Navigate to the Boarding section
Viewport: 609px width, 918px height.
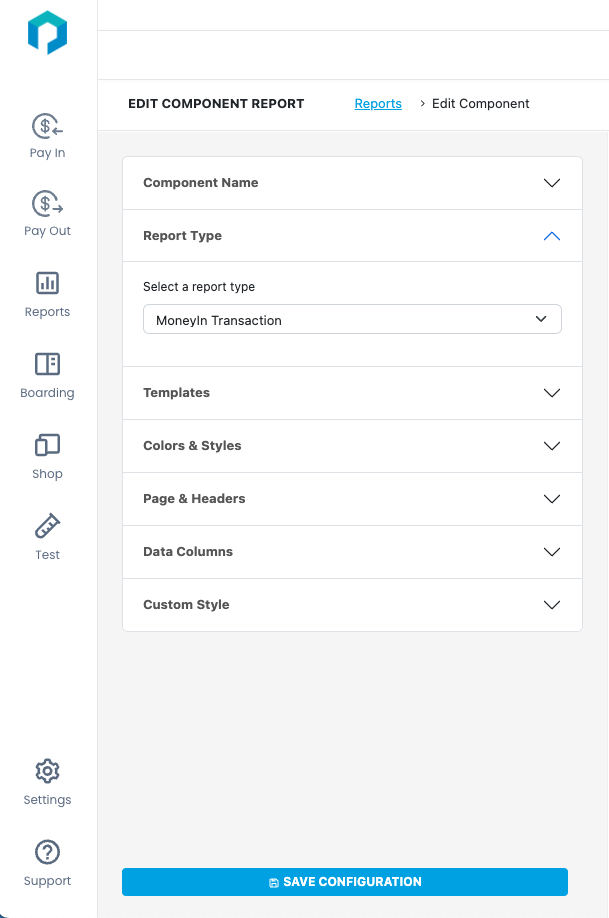tap(47, 374)
